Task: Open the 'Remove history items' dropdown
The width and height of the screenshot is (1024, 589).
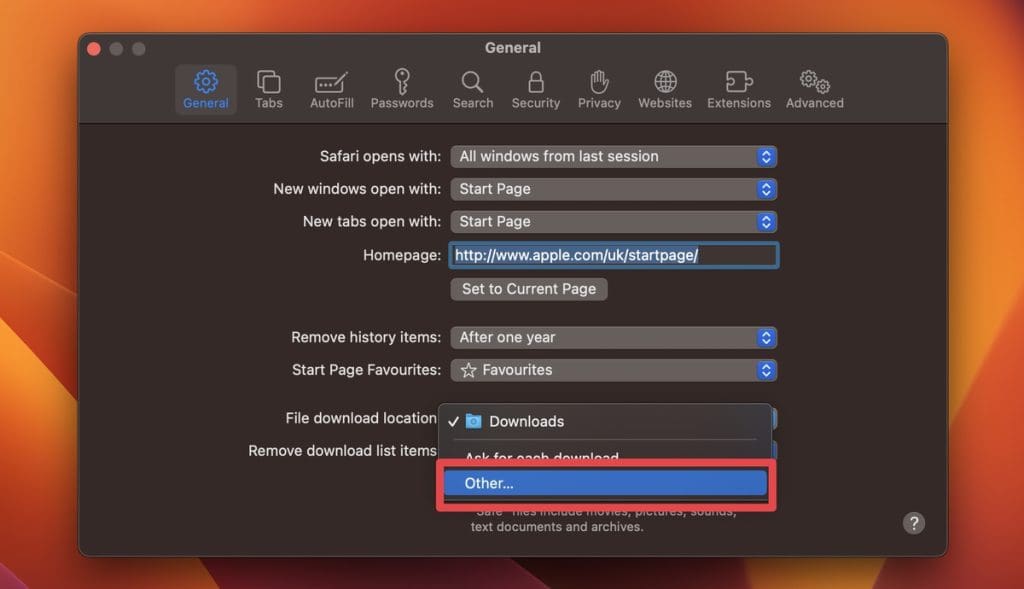Action: point(613,338)
